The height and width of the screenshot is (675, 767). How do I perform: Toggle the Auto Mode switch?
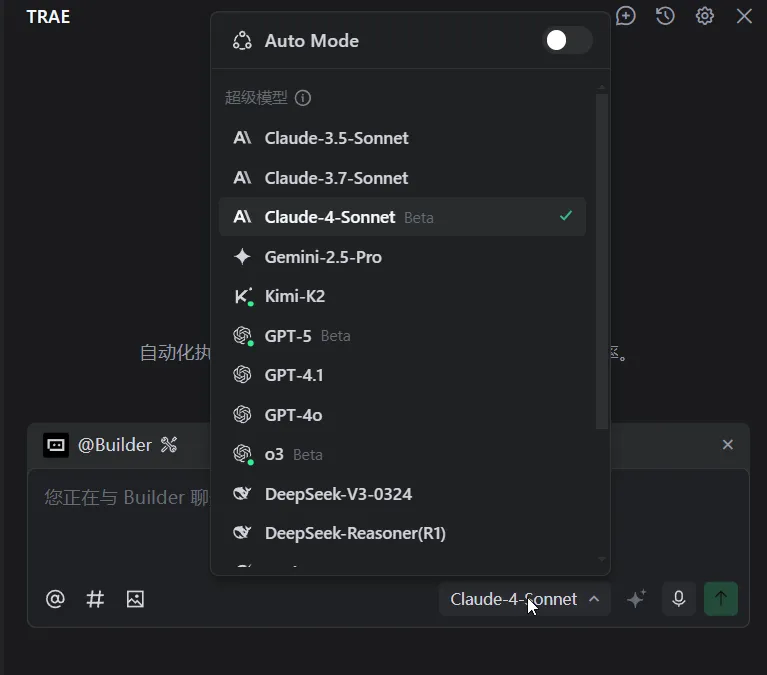tap(567, 40)
